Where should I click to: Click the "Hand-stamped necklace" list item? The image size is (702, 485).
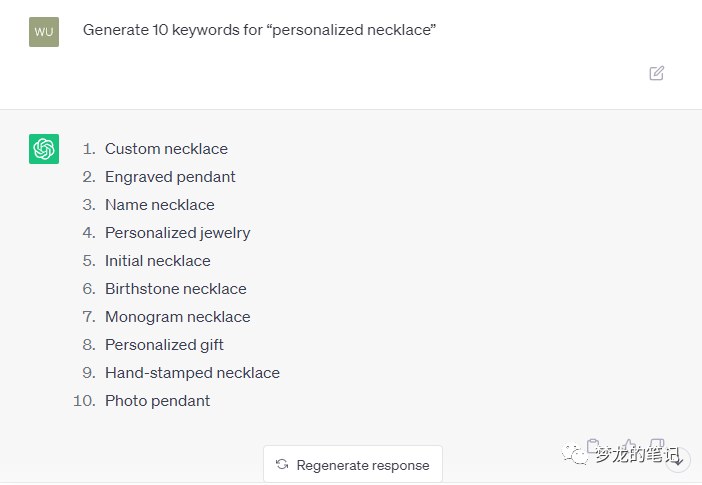point(192,373)
